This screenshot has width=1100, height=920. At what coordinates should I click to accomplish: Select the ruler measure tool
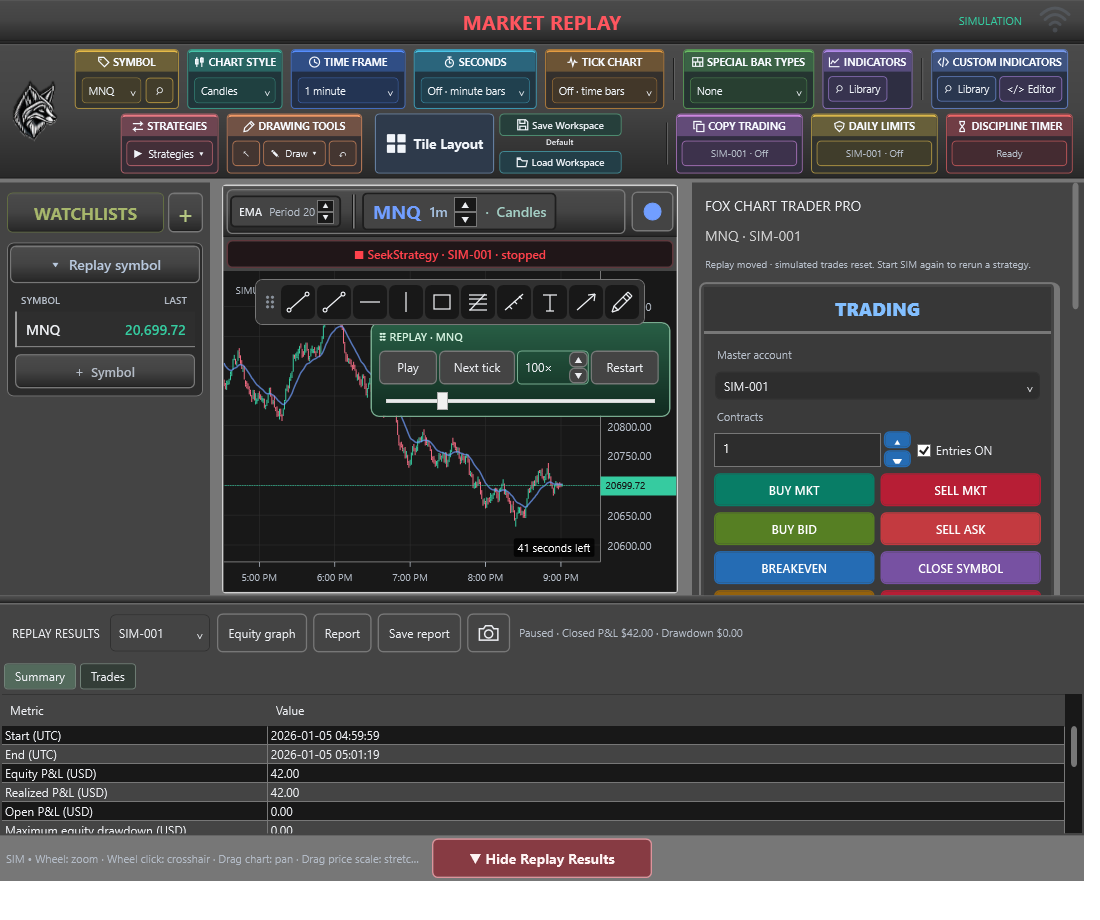click(514, 302)
